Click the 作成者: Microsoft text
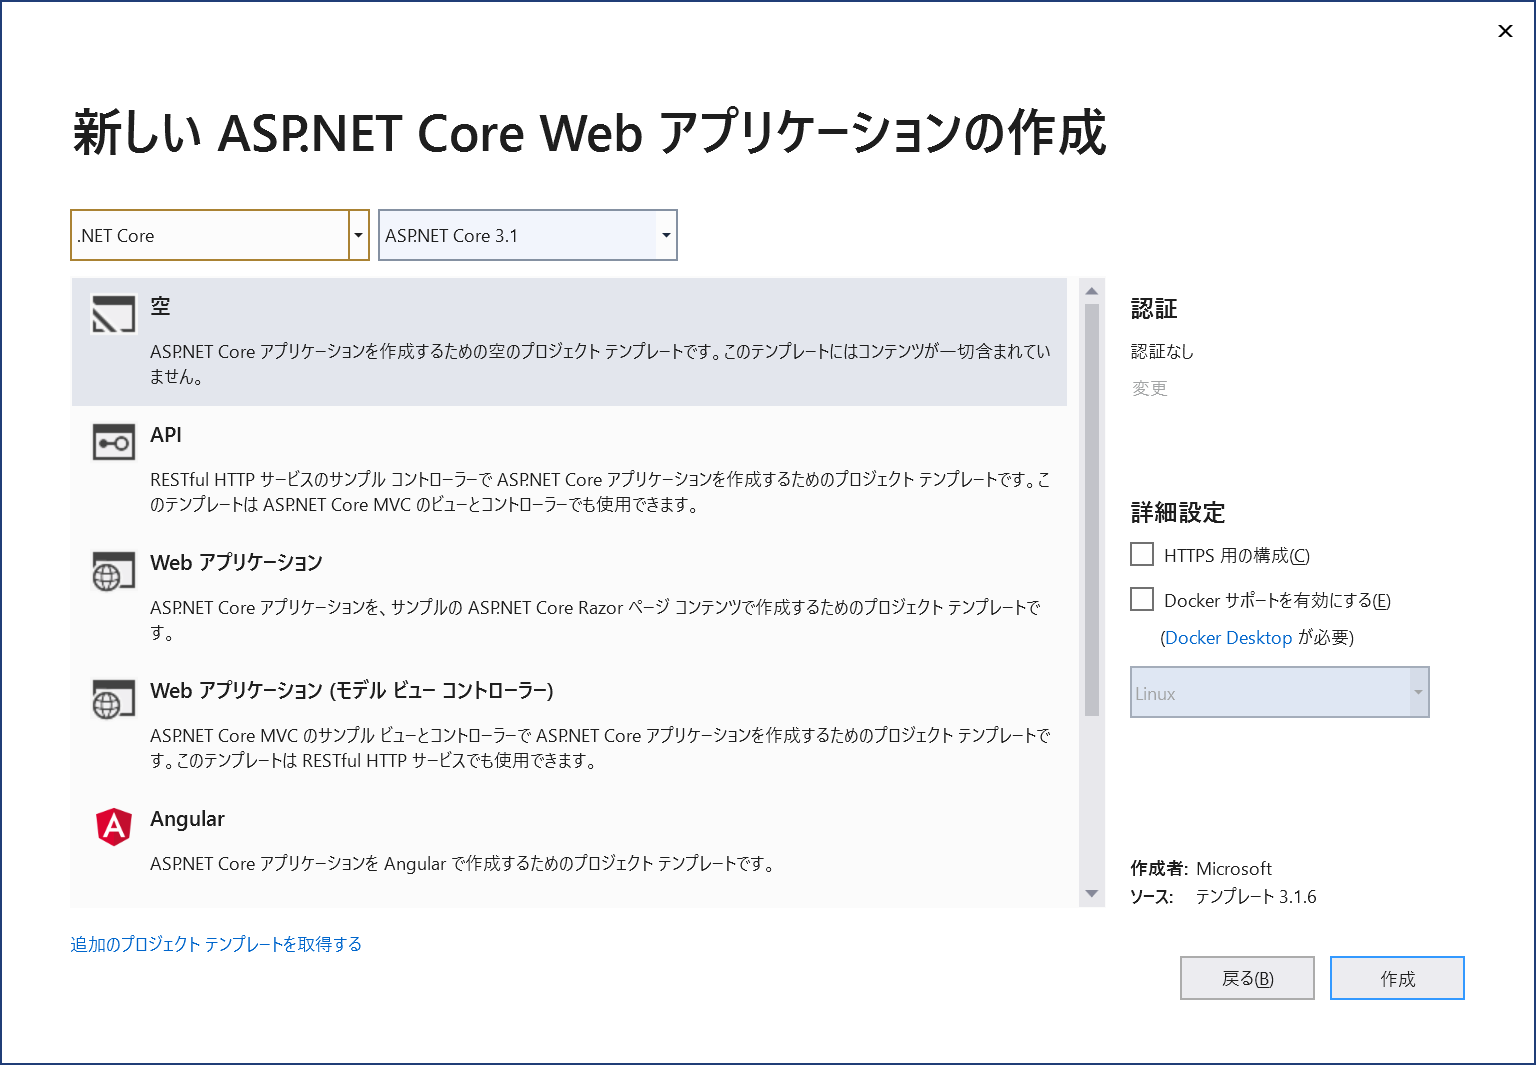The image size is (1536, 1065). tap(1201, 868)
